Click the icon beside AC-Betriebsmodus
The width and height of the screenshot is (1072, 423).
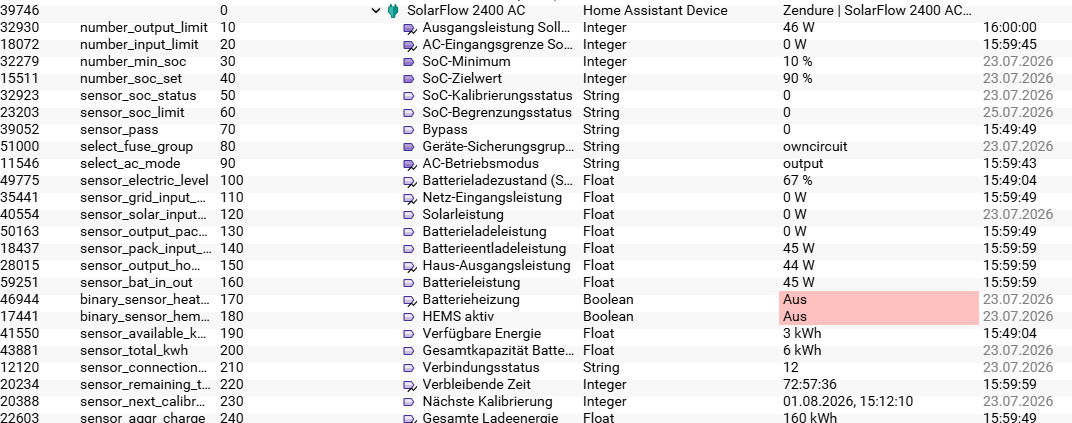point(410,164)
